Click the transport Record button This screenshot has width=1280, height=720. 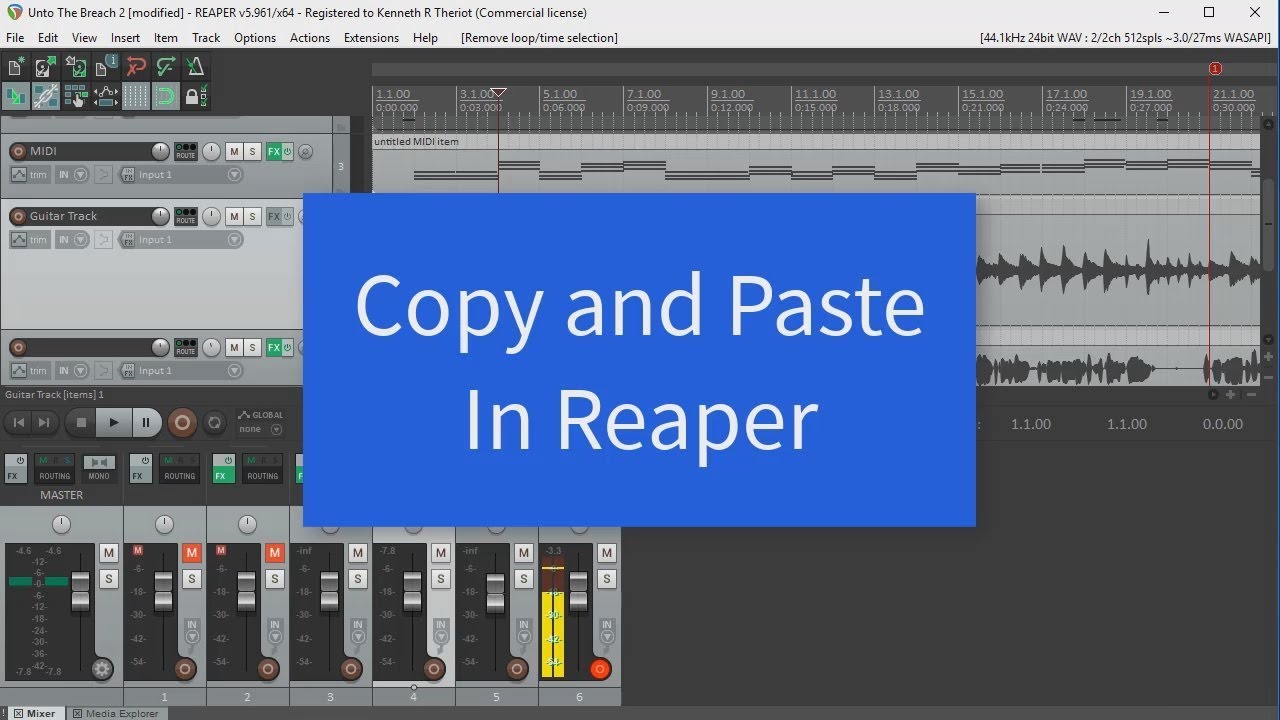182,423
